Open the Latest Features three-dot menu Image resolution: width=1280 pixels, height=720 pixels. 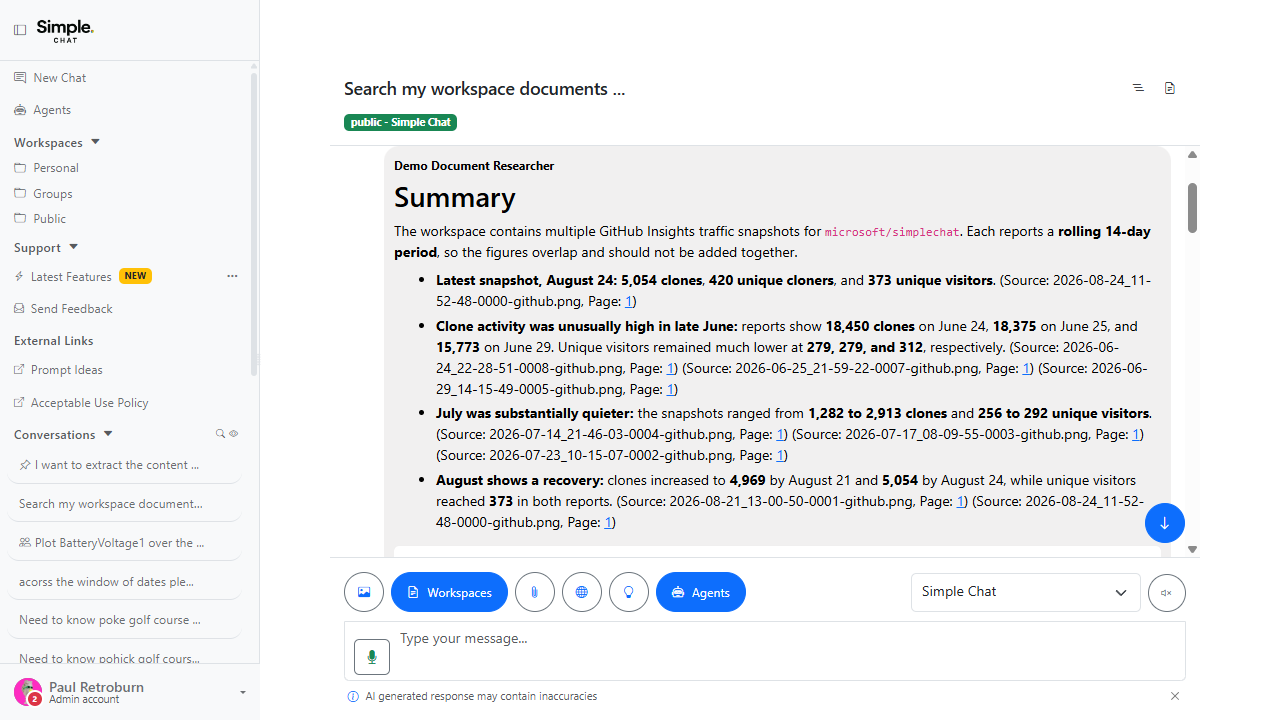(232, 276)
